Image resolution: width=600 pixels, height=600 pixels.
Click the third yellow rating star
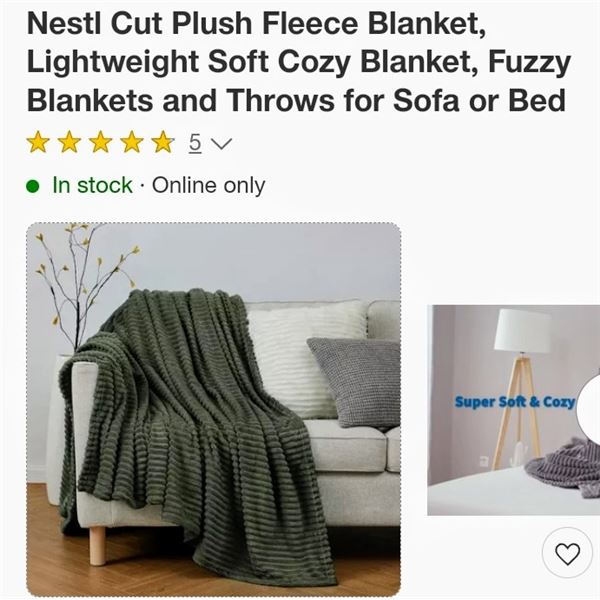(101, 142)
